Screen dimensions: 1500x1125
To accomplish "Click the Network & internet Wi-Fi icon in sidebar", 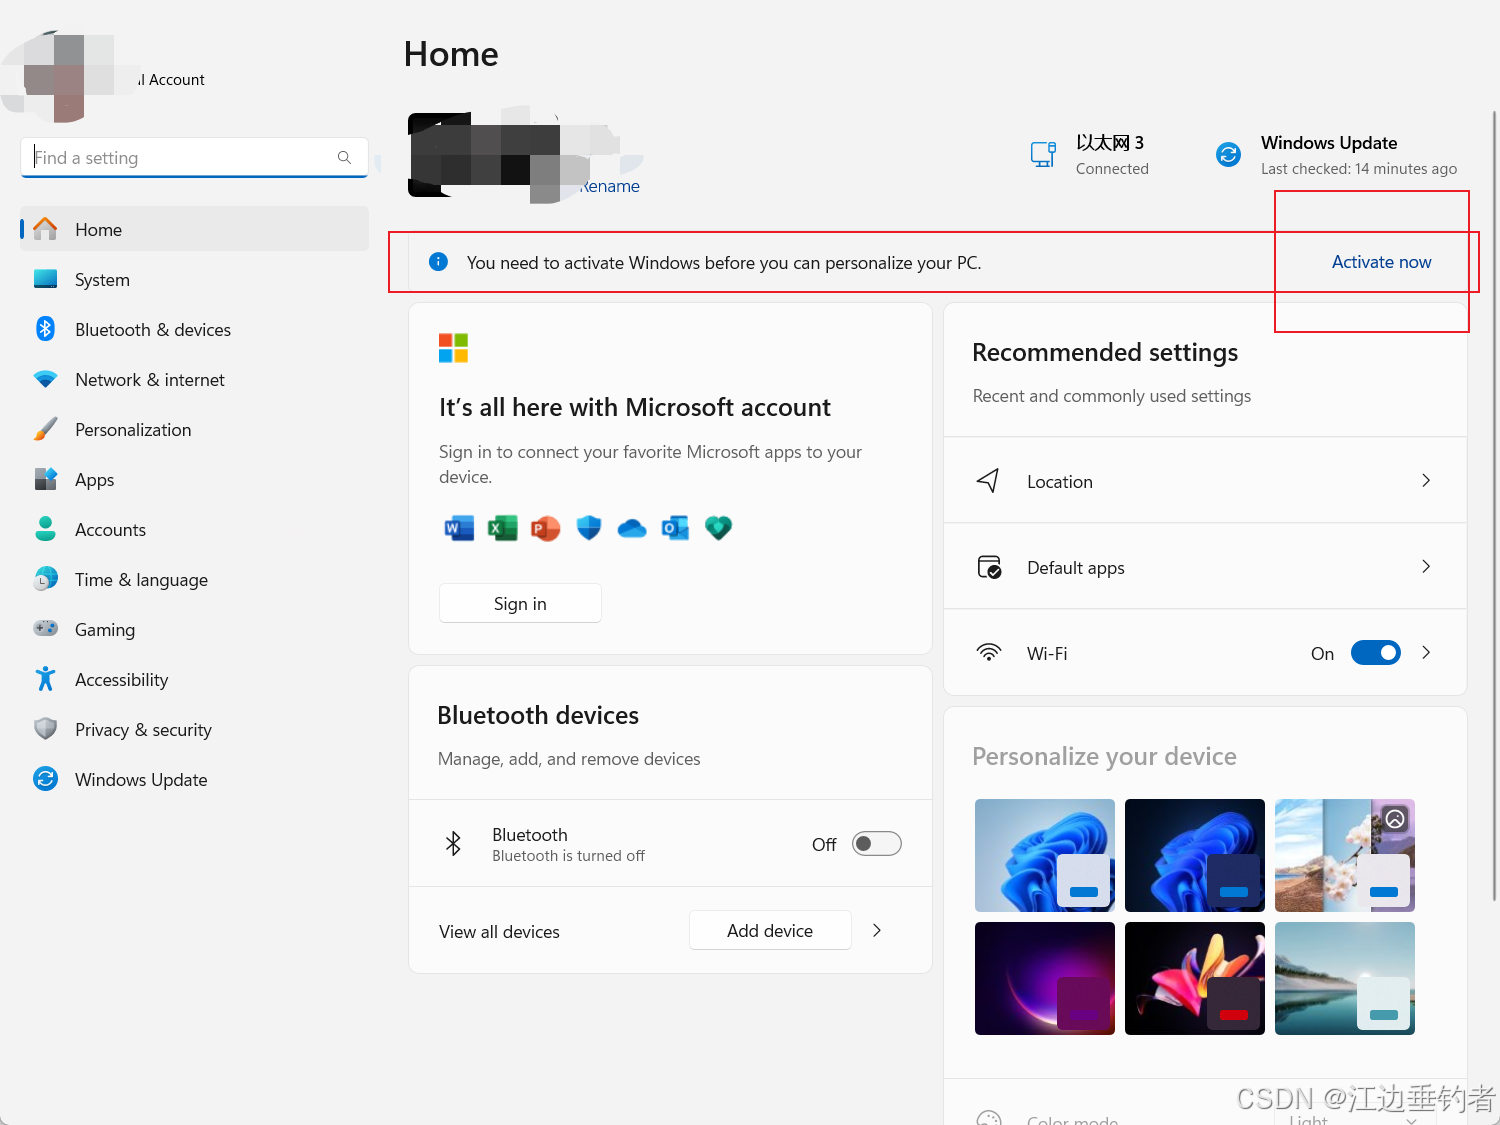I will pos(45,379).
